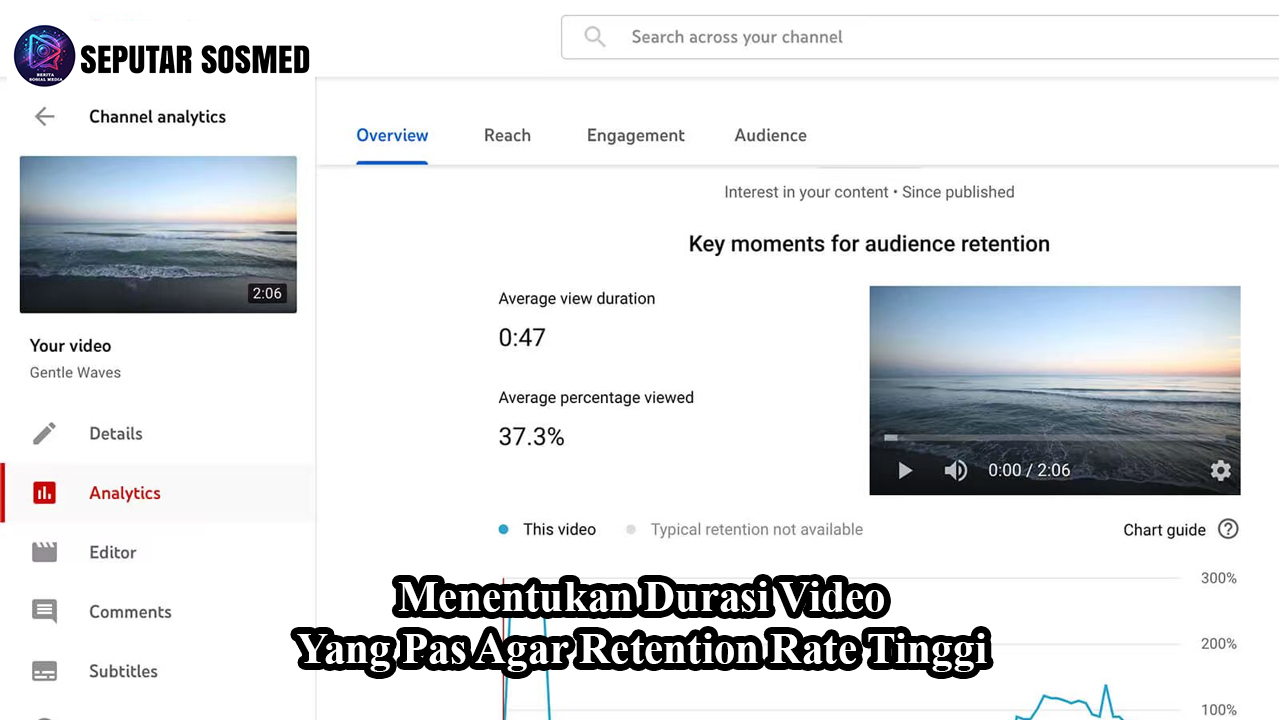The image size is (1280, 720).
Task: Open the Subtitles section icon
Action: point(44,671)
